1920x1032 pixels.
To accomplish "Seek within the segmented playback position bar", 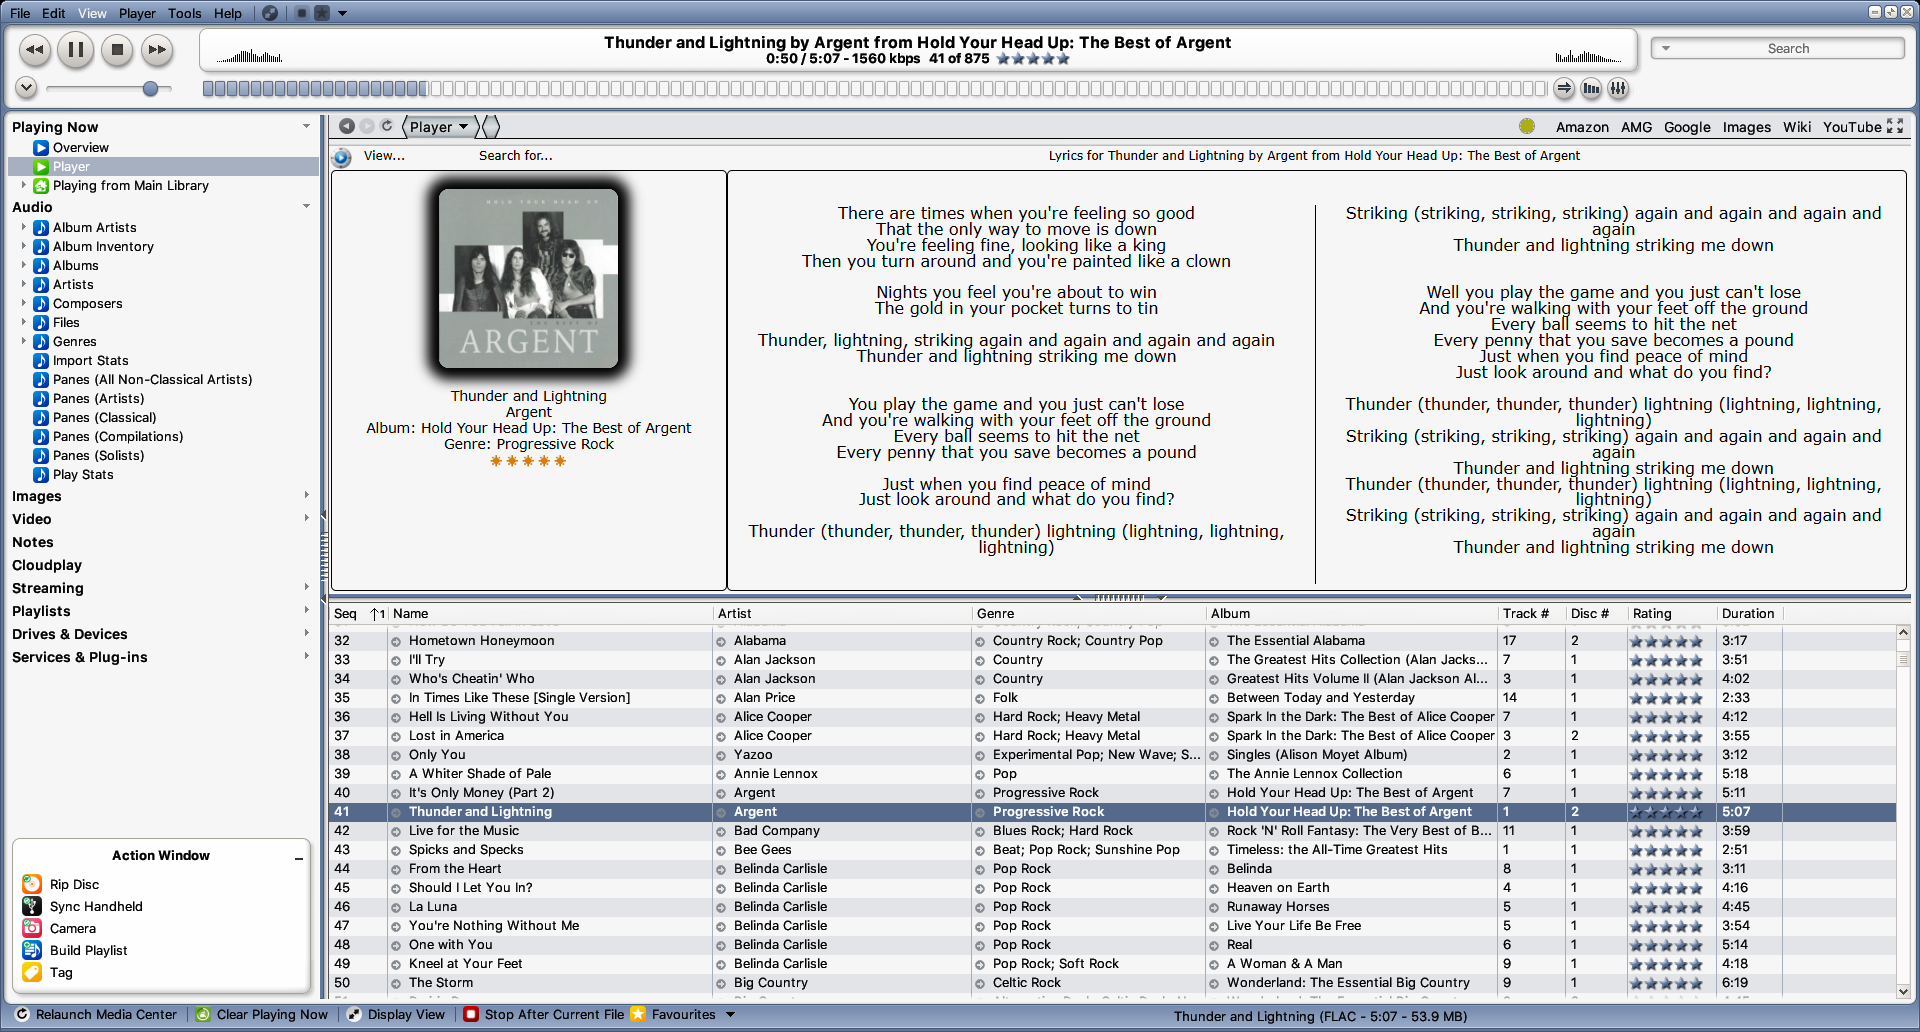I will point(874,89).
